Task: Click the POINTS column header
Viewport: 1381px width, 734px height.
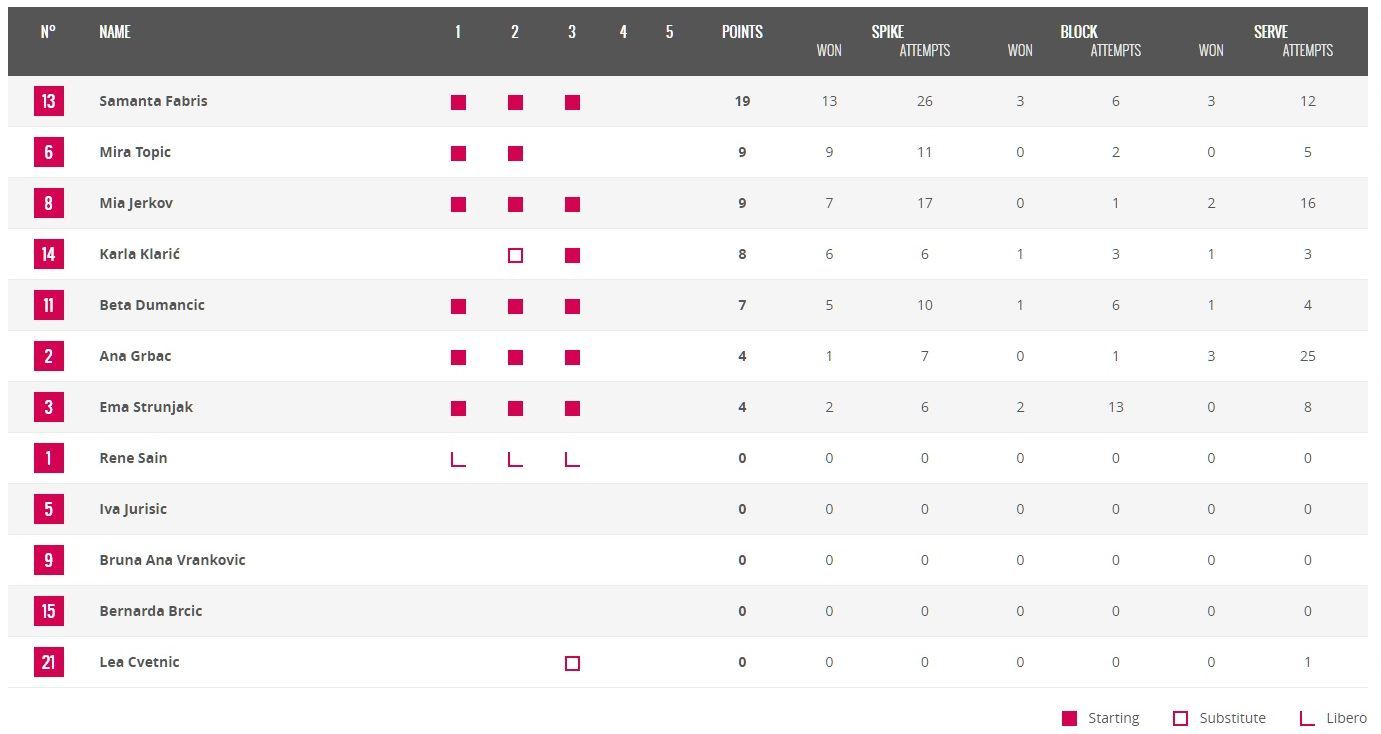Action: click(742, 32)
